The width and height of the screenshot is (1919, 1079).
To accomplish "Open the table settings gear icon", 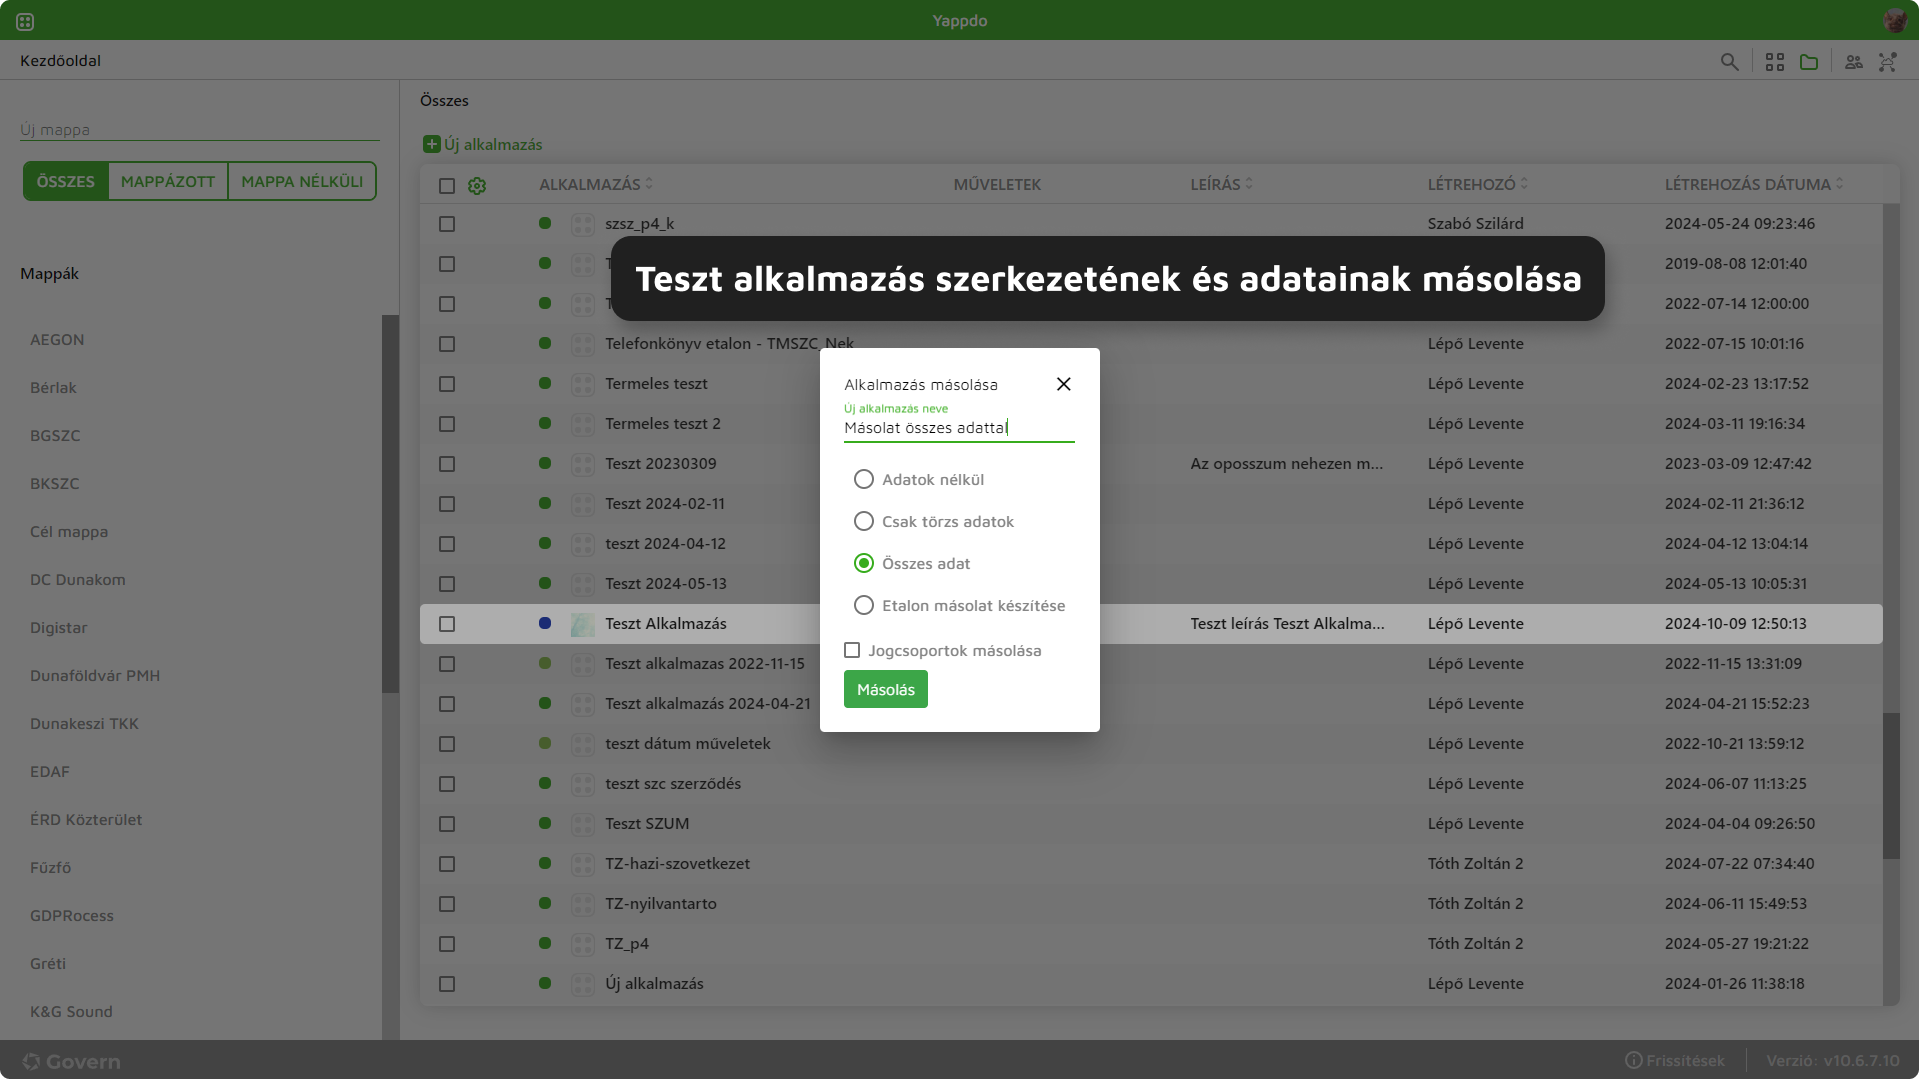I will (477, 186).
